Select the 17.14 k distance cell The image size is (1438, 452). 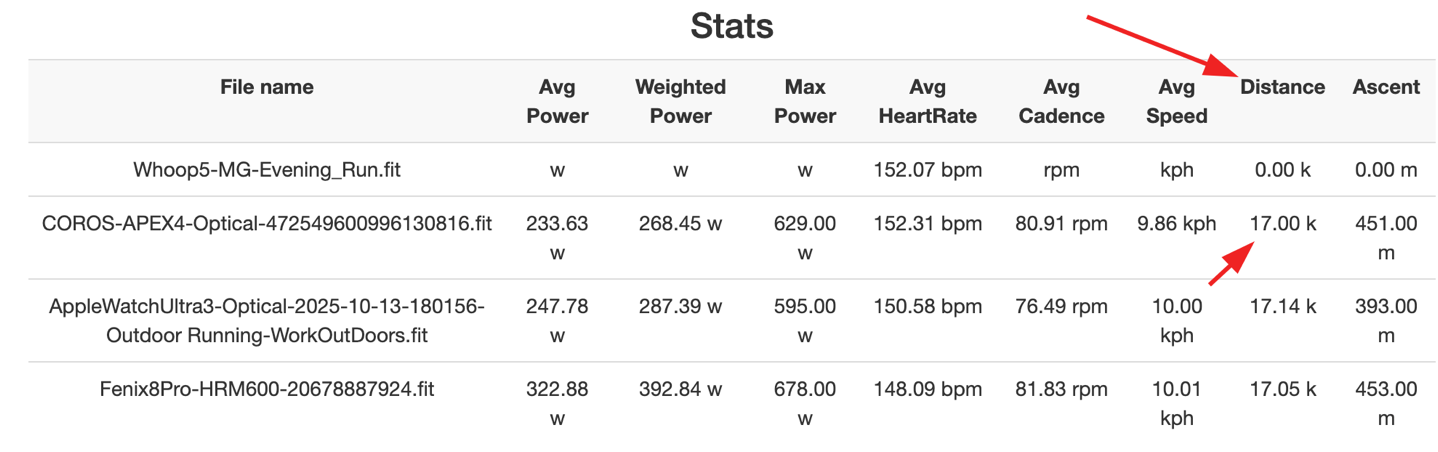pyautogui.click(x=1282, y=307)
